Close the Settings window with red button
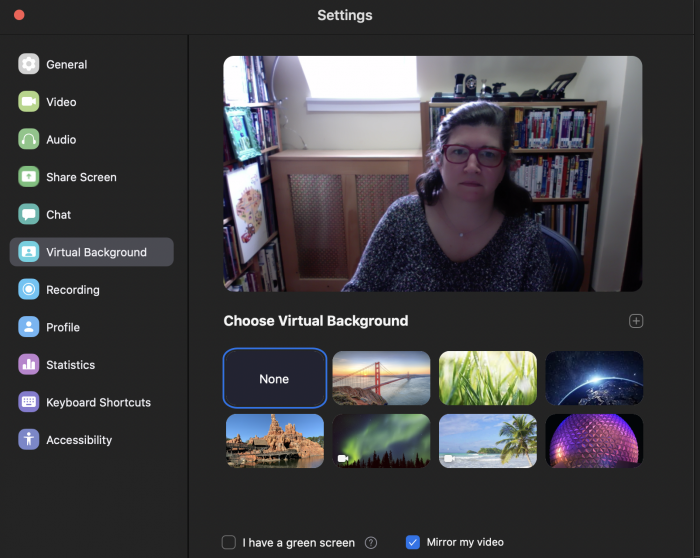700x558 pixels. click(x=19, y=15)
